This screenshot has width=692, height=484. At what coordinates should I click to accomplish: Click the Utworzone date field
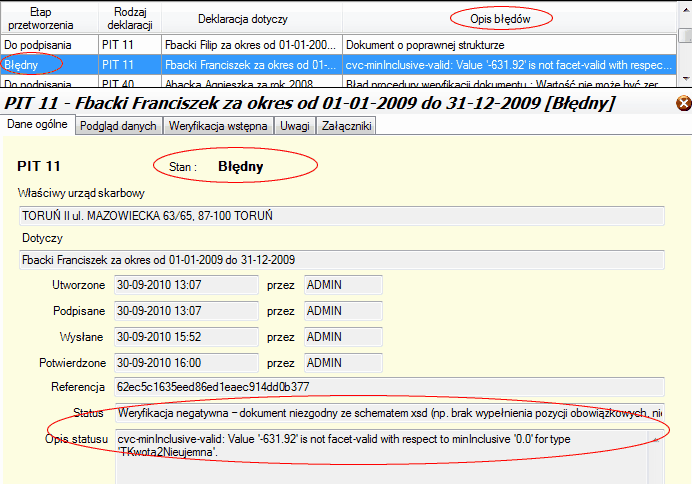[x=186, y=285]
